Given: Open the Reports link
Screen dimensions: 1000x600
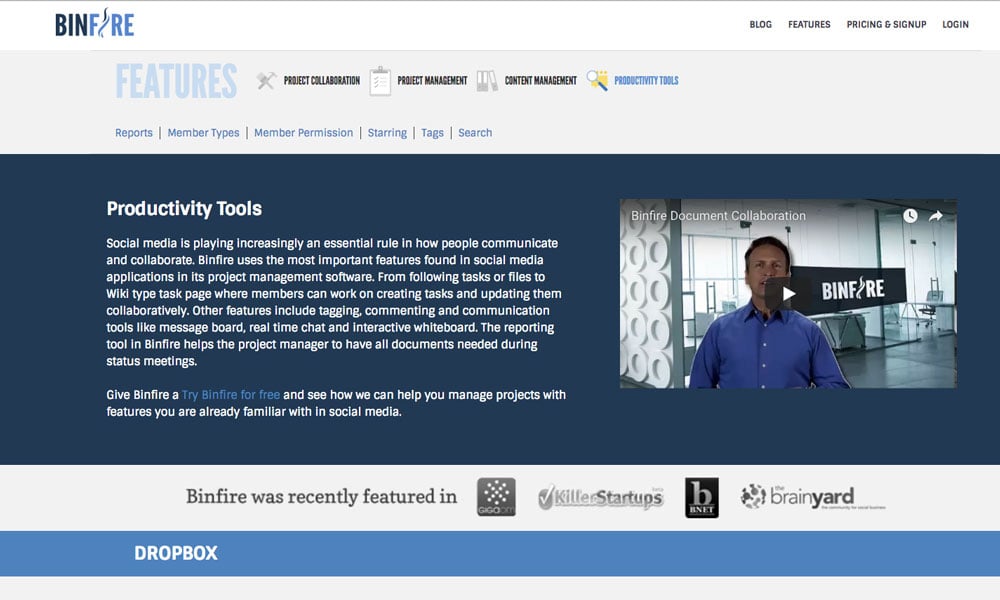Looking at the screenshot, I should pos(134,133).
